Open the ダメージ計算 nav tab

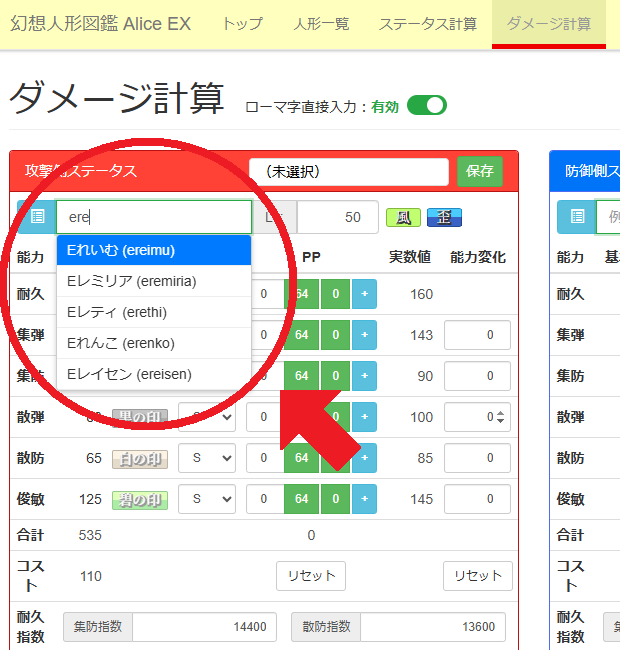point(549,24)
